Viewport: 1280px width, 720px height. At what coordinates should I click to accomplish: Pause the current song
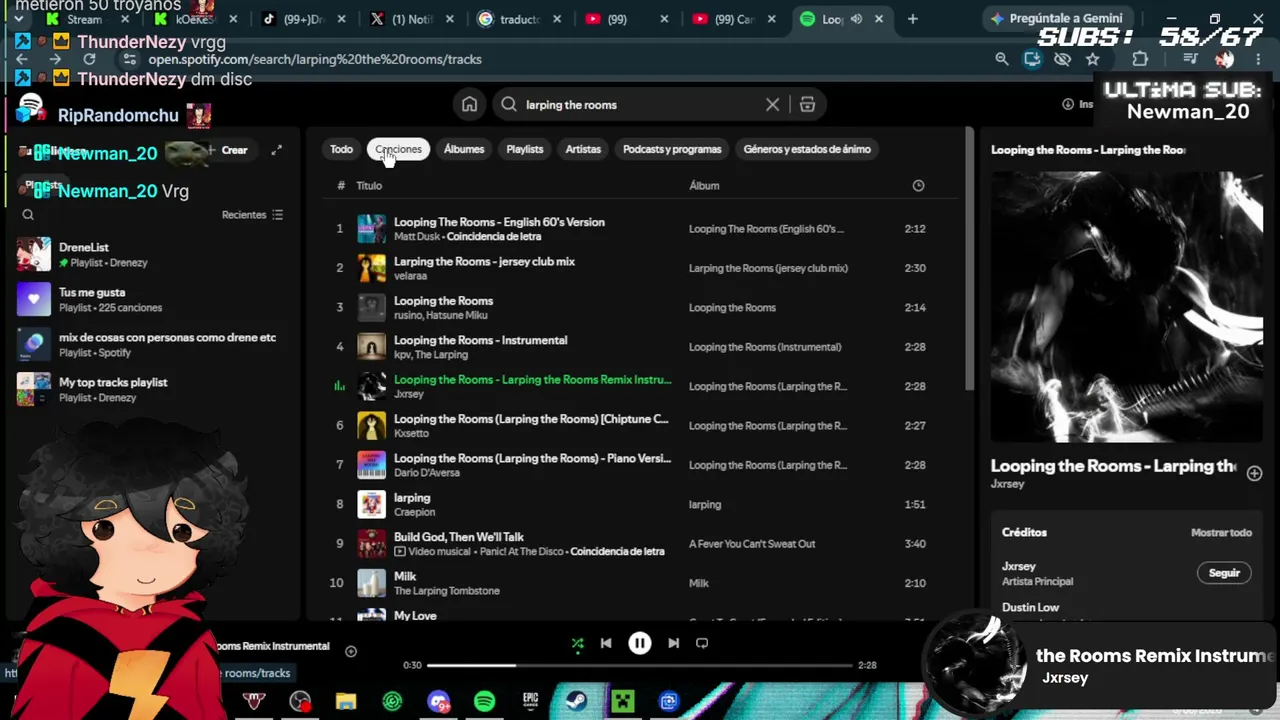coord(640,643)
